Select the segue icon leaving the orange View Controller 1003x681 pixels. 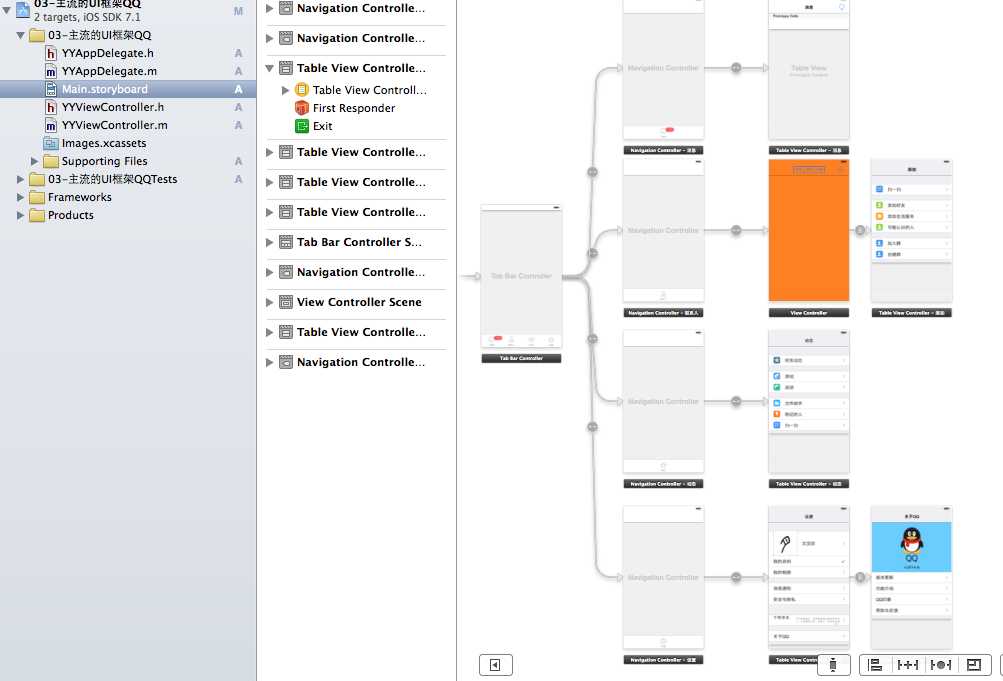860,230
